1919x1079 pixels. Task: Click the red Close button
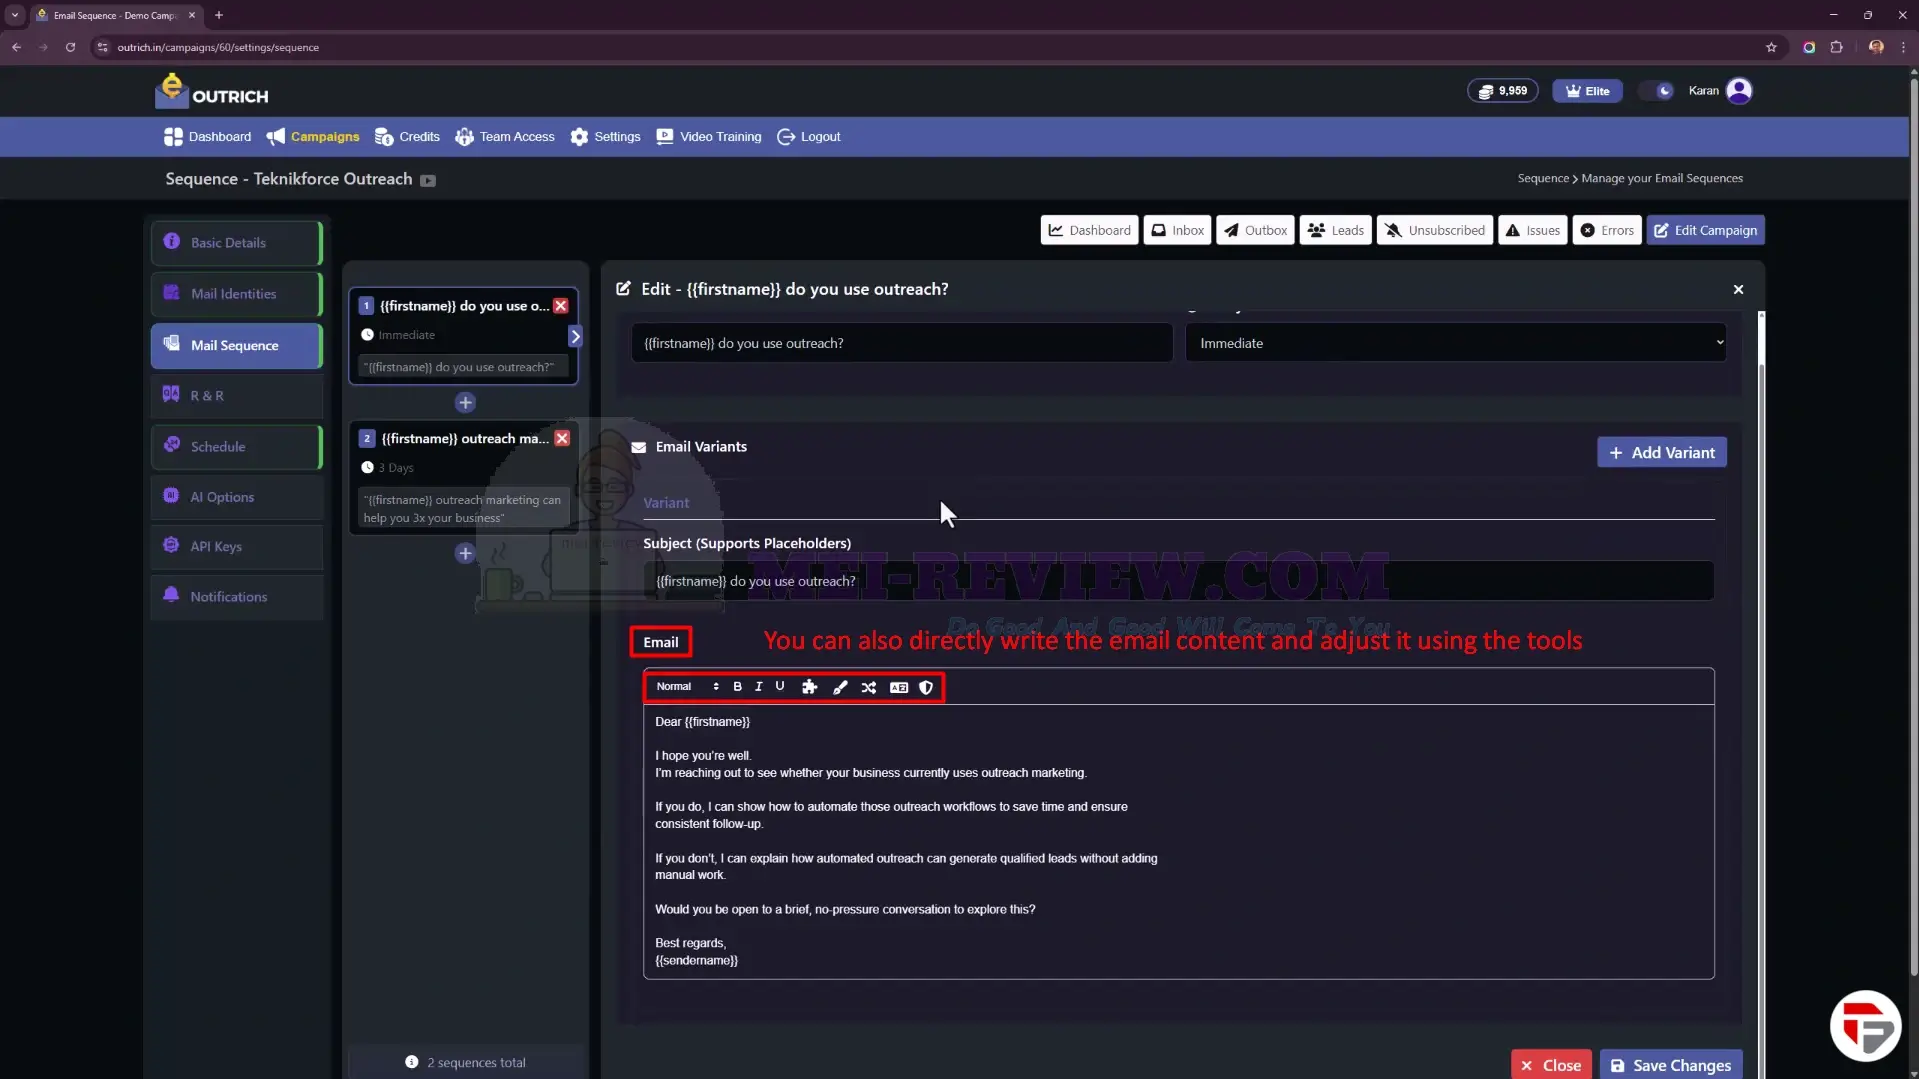coord(1551,1065)
